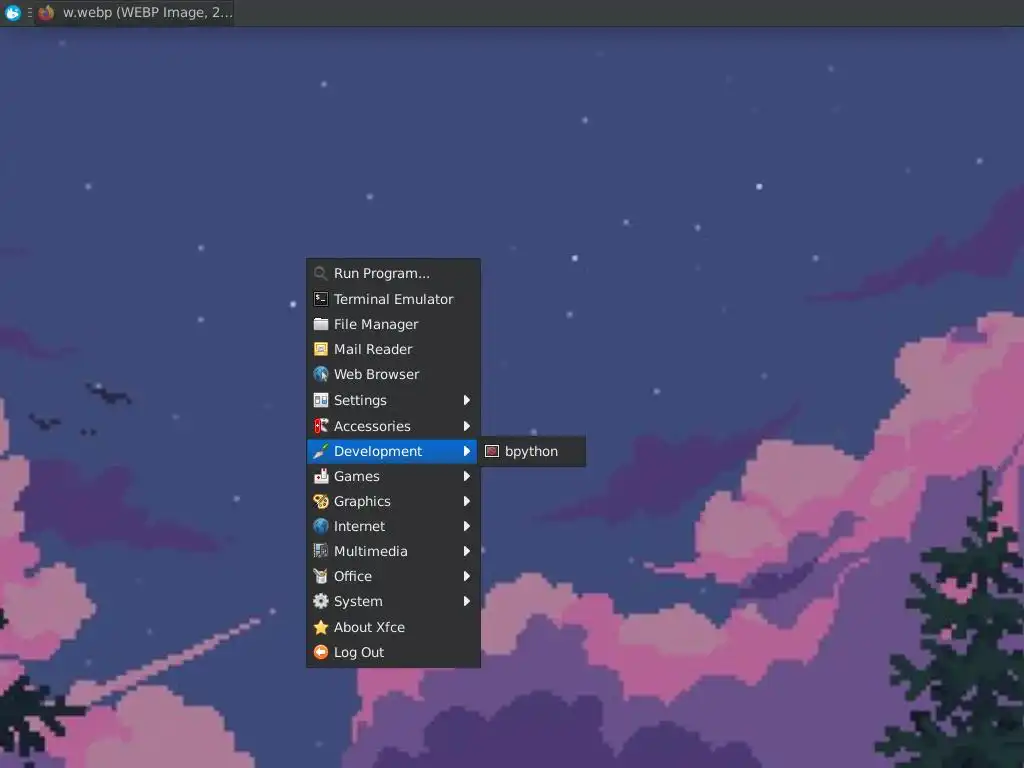Choose Run Program... from the menu
Viewport: 1024px width, 768px height.
(393, 273)
